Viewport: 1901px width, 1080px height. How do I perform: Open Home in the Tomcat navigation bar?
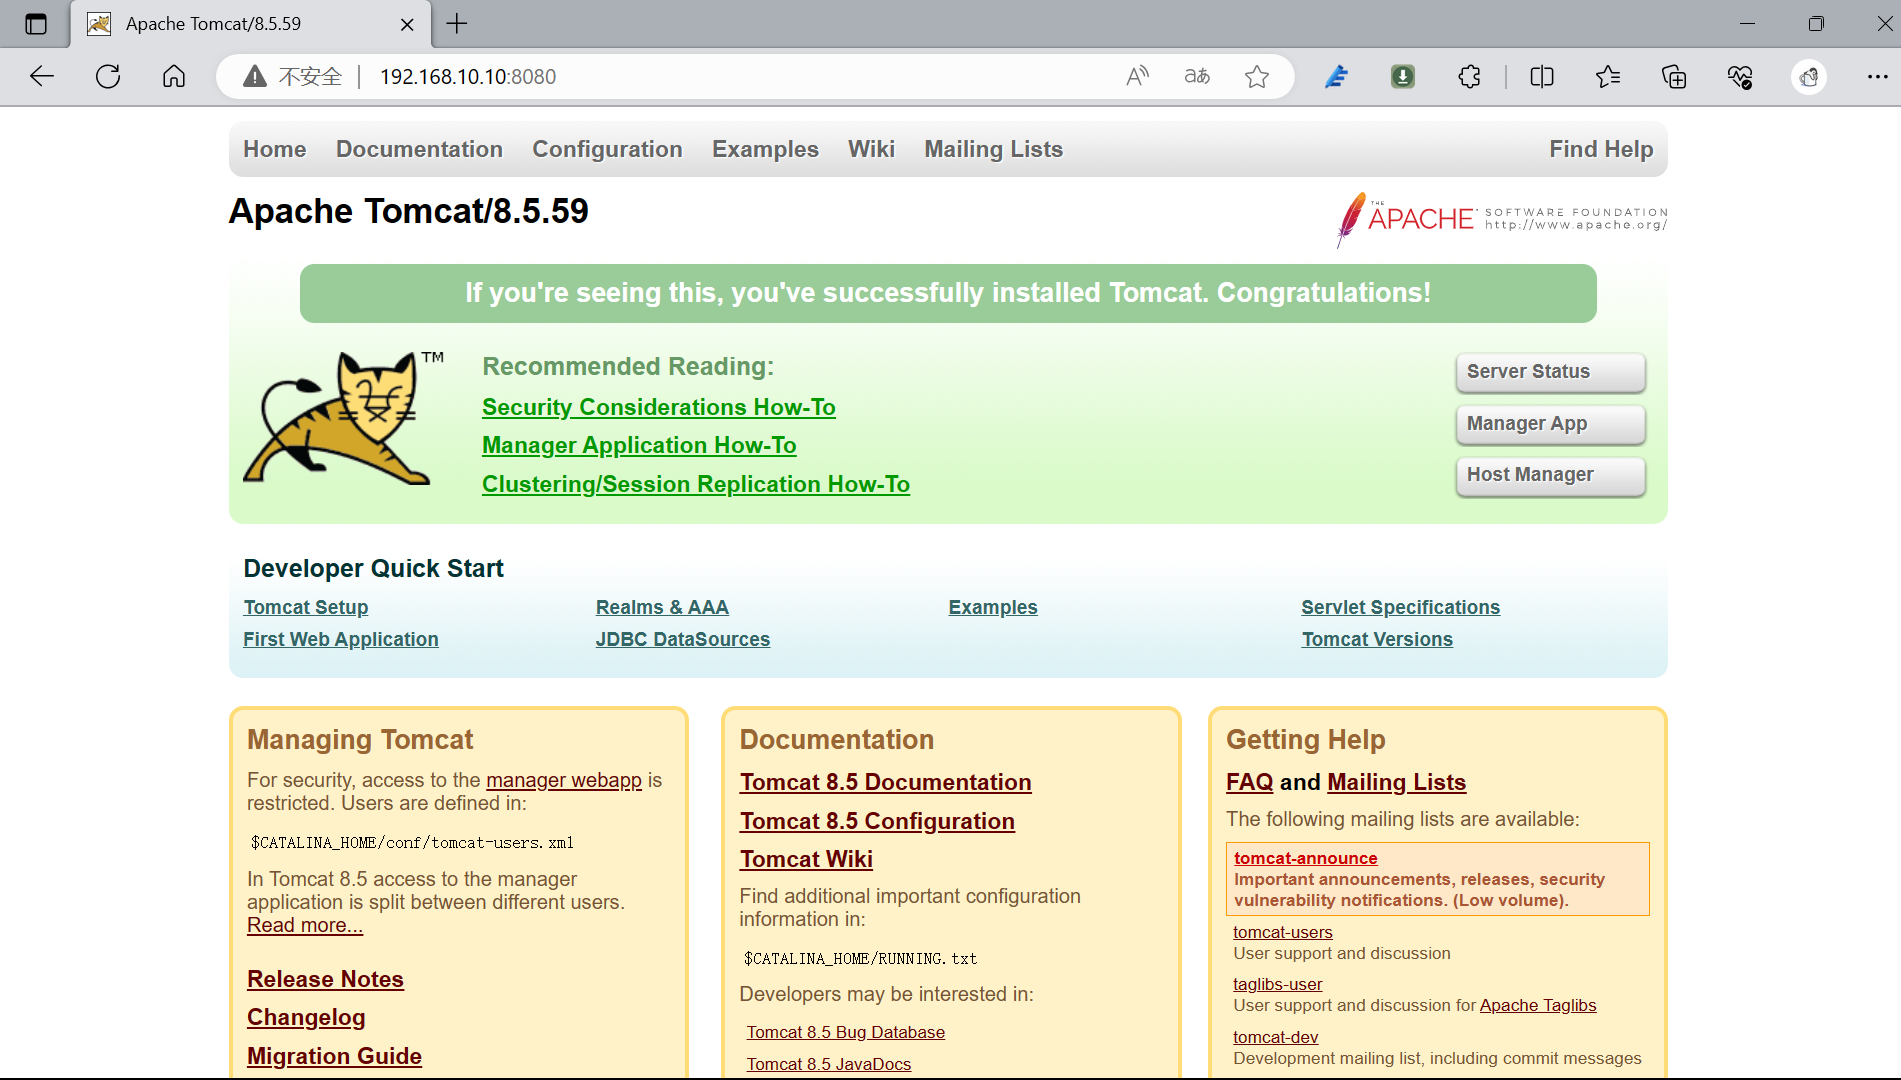275,149
